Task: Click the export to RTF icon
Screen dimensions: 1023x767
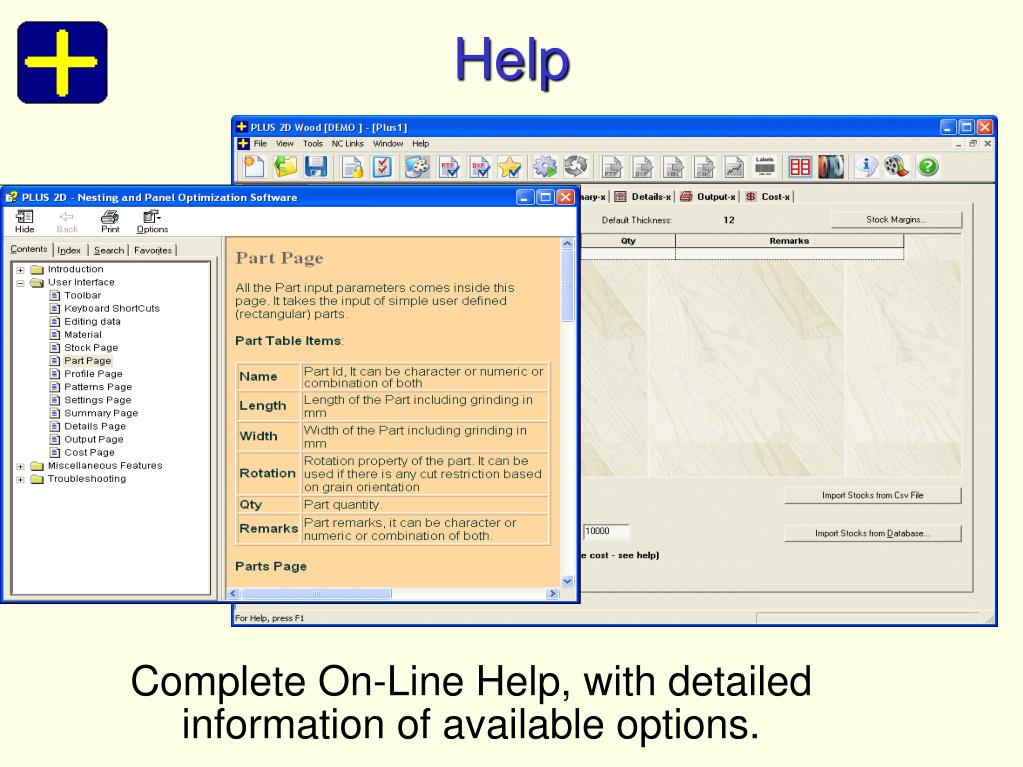Action: point(612,167)
